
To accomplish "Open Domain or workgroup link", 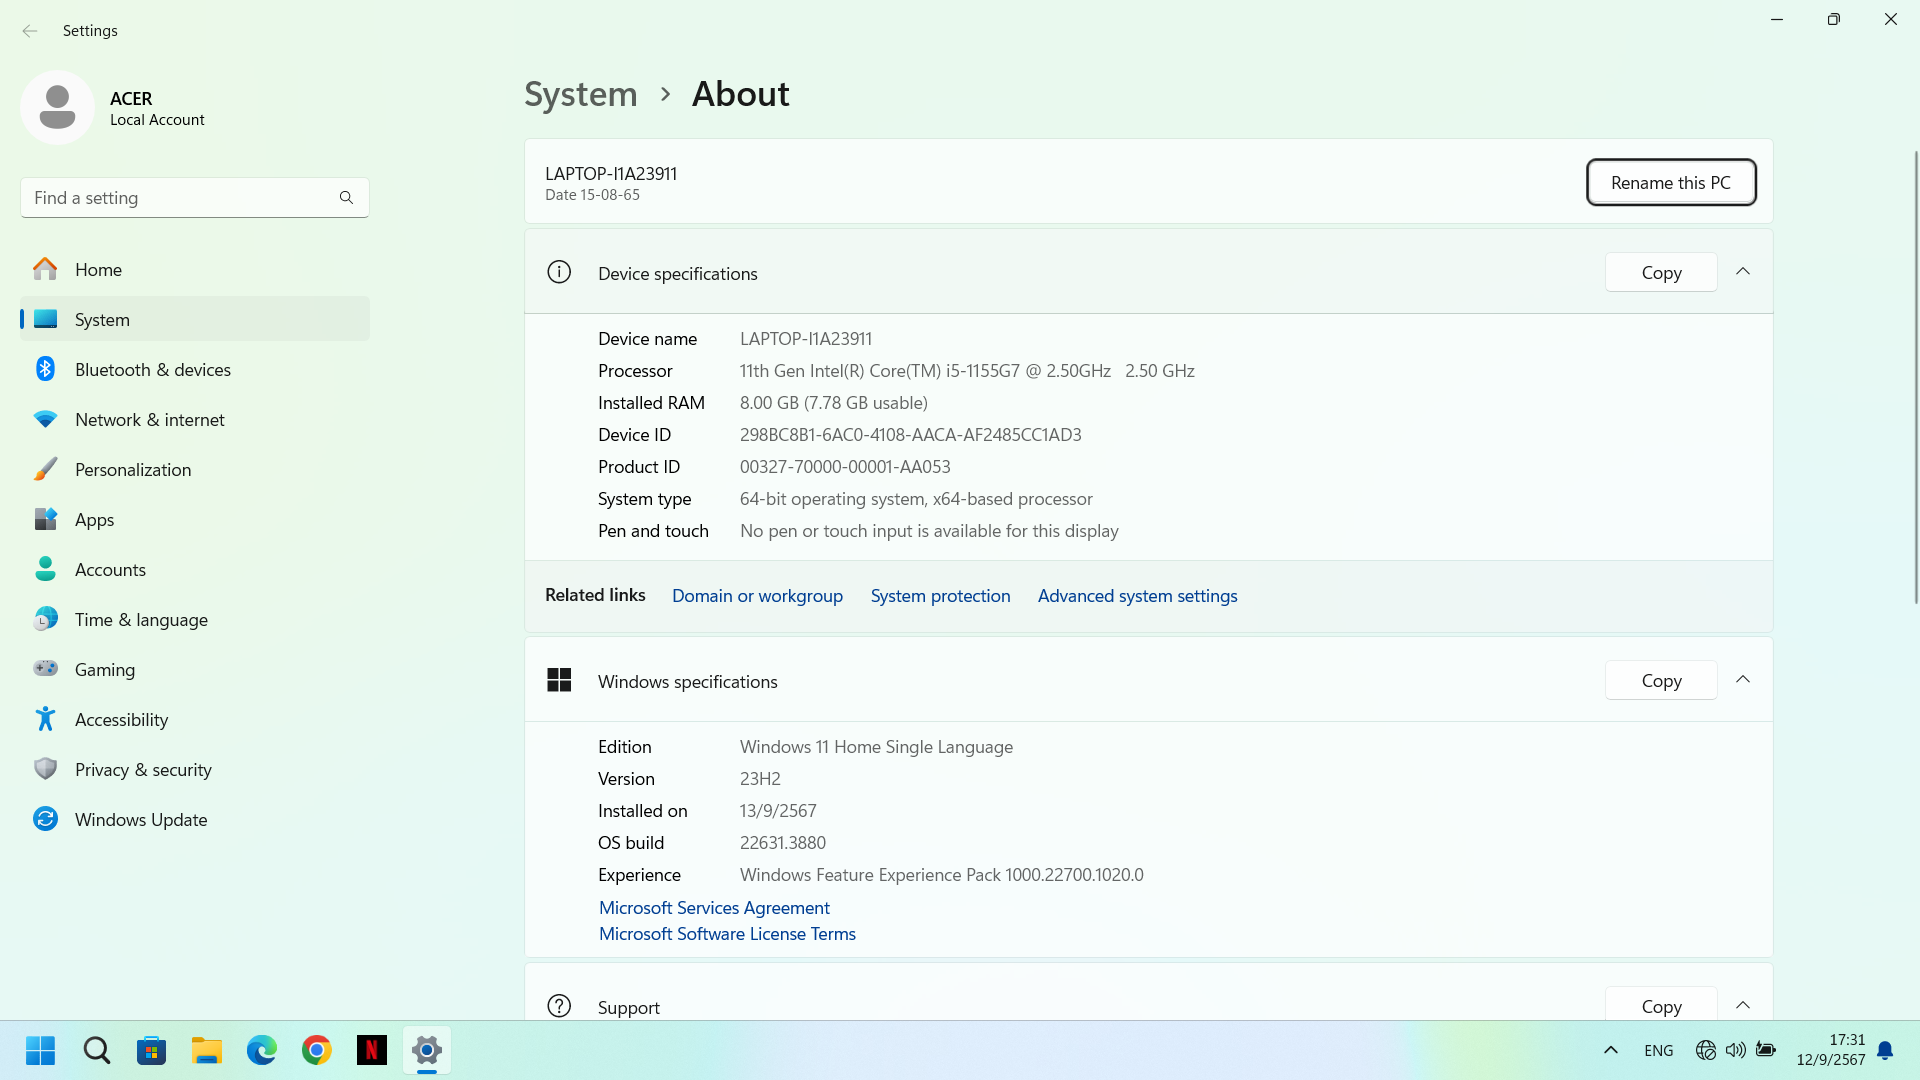I will [x=757, y=595].
